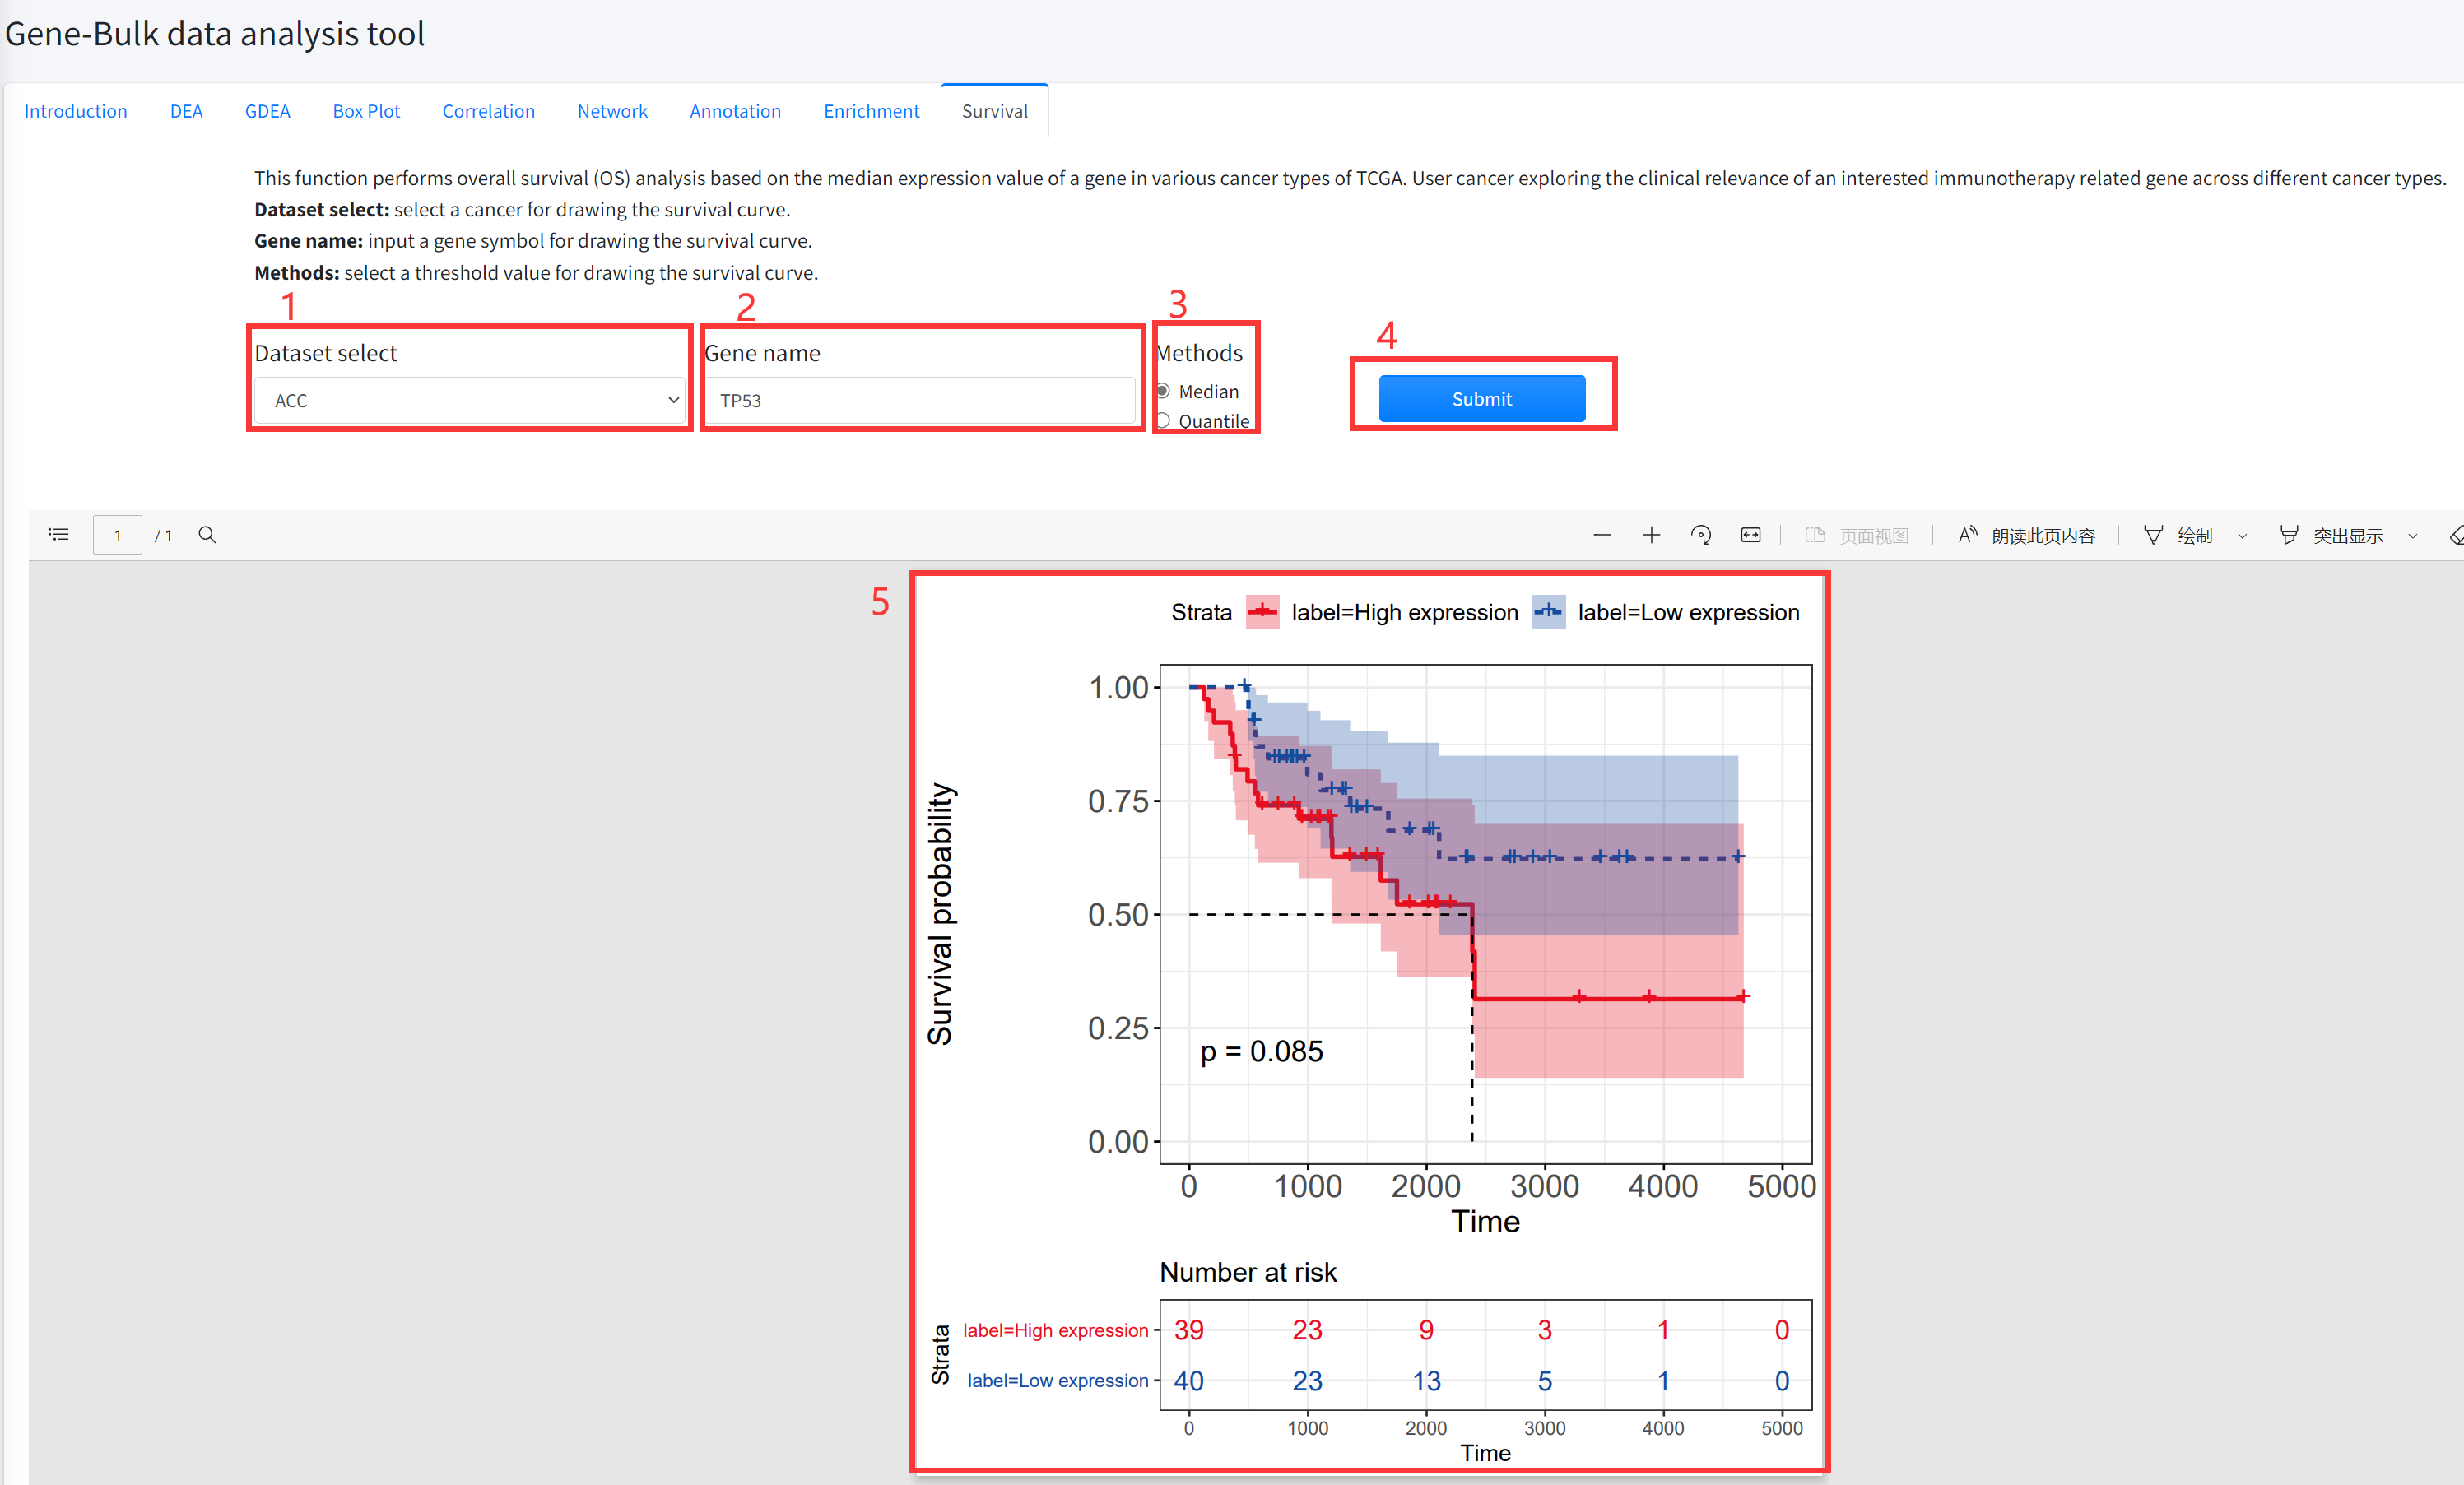2464x1485 pixels.
Task: Click the fit-to-width icon
Action: click(1750, 535)
